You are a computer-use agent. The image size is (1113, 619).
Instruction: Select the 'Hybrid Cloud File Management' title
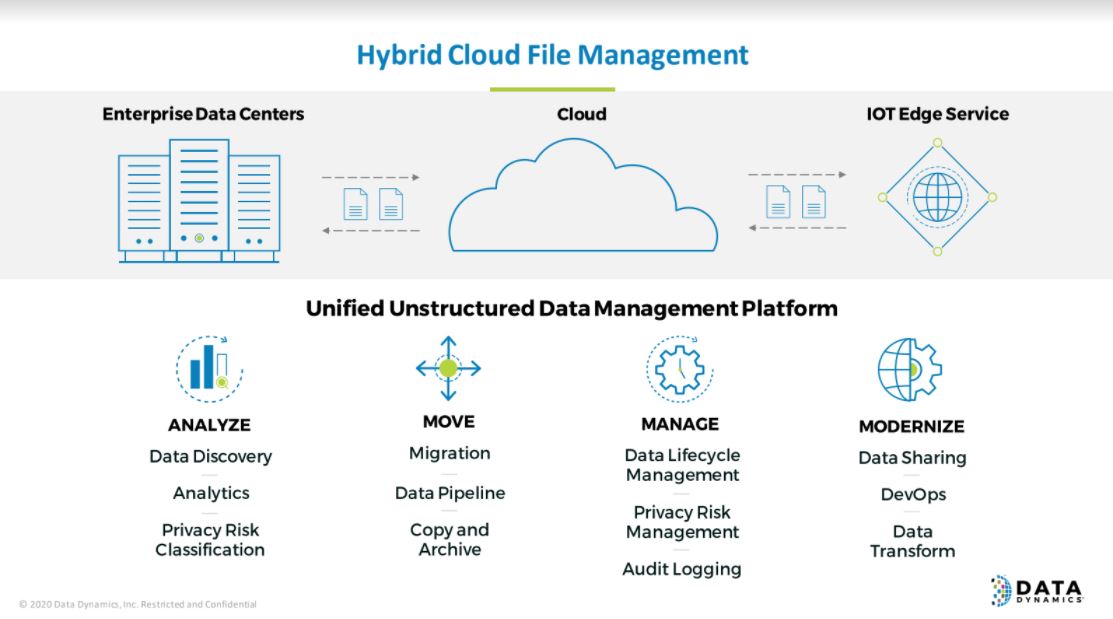(552, 55)
